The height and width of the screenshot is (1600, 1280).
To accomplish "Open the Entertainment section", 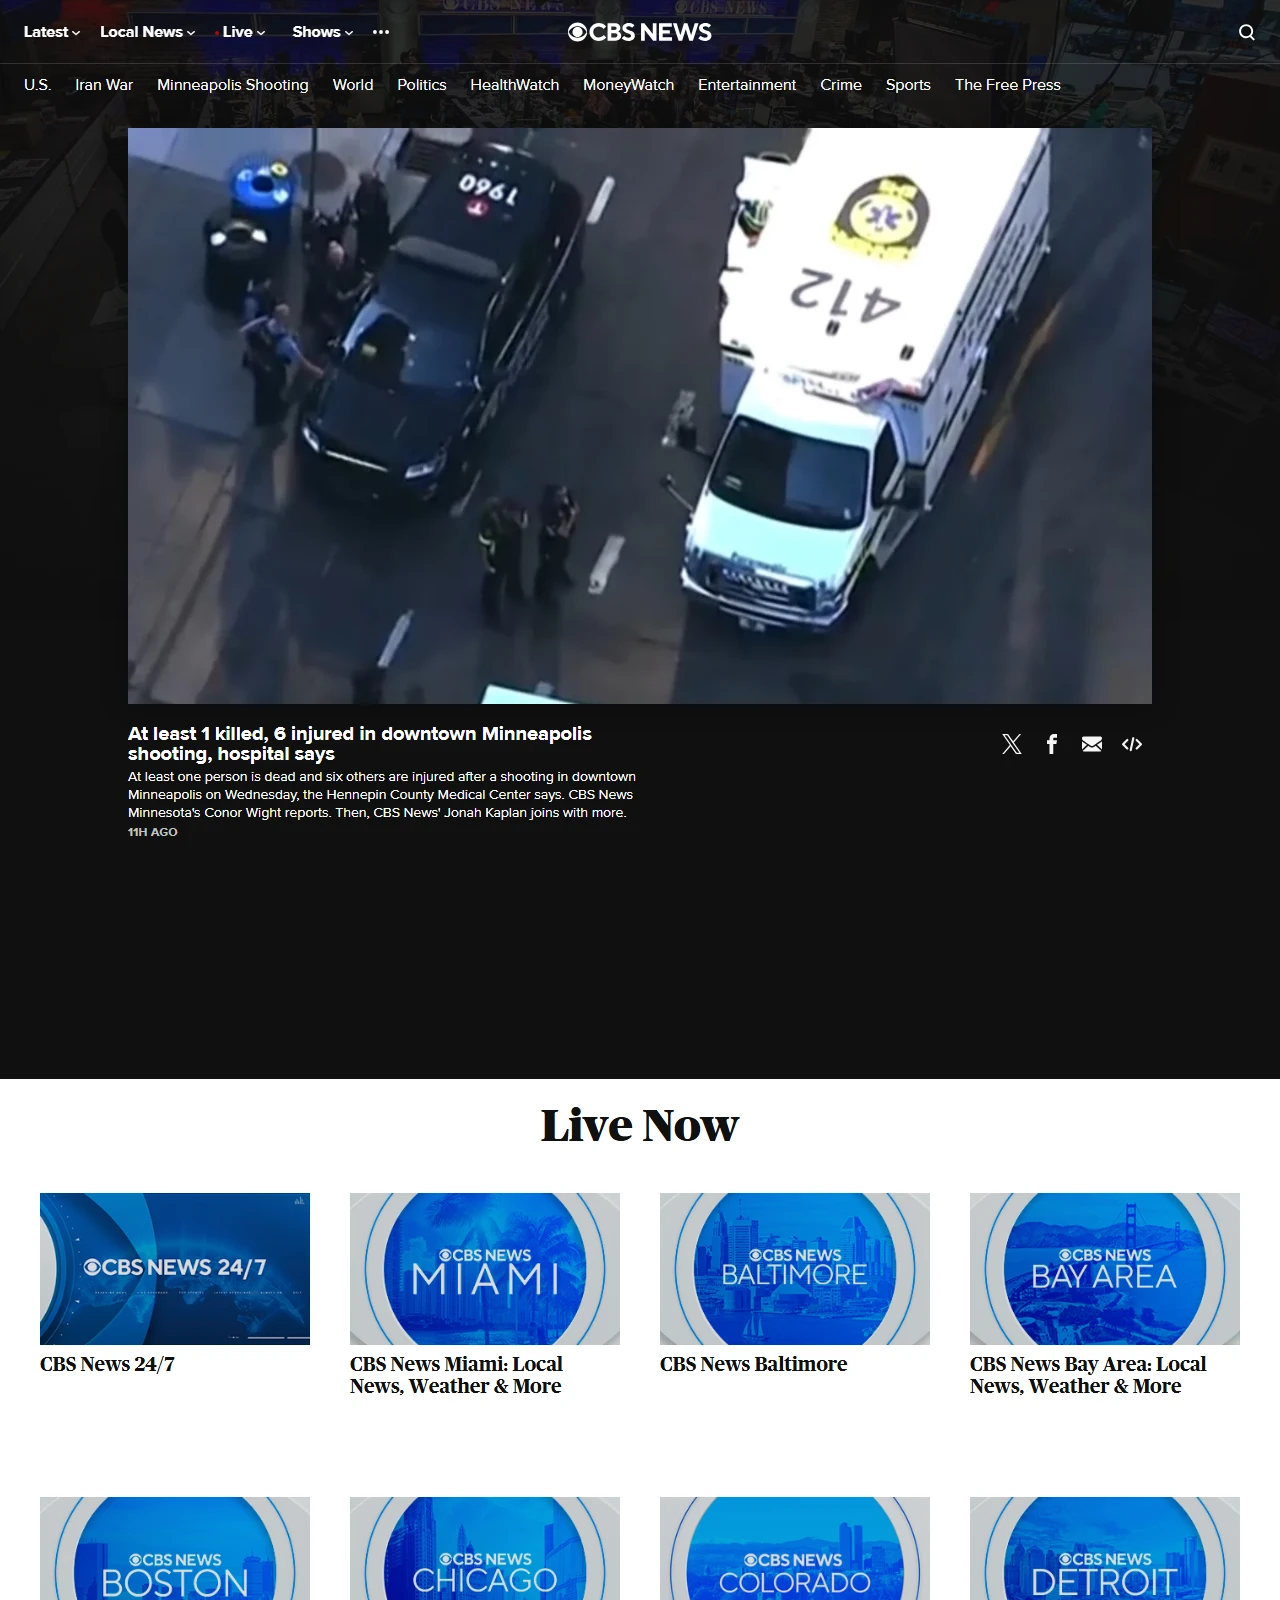I will coord(747,85).
